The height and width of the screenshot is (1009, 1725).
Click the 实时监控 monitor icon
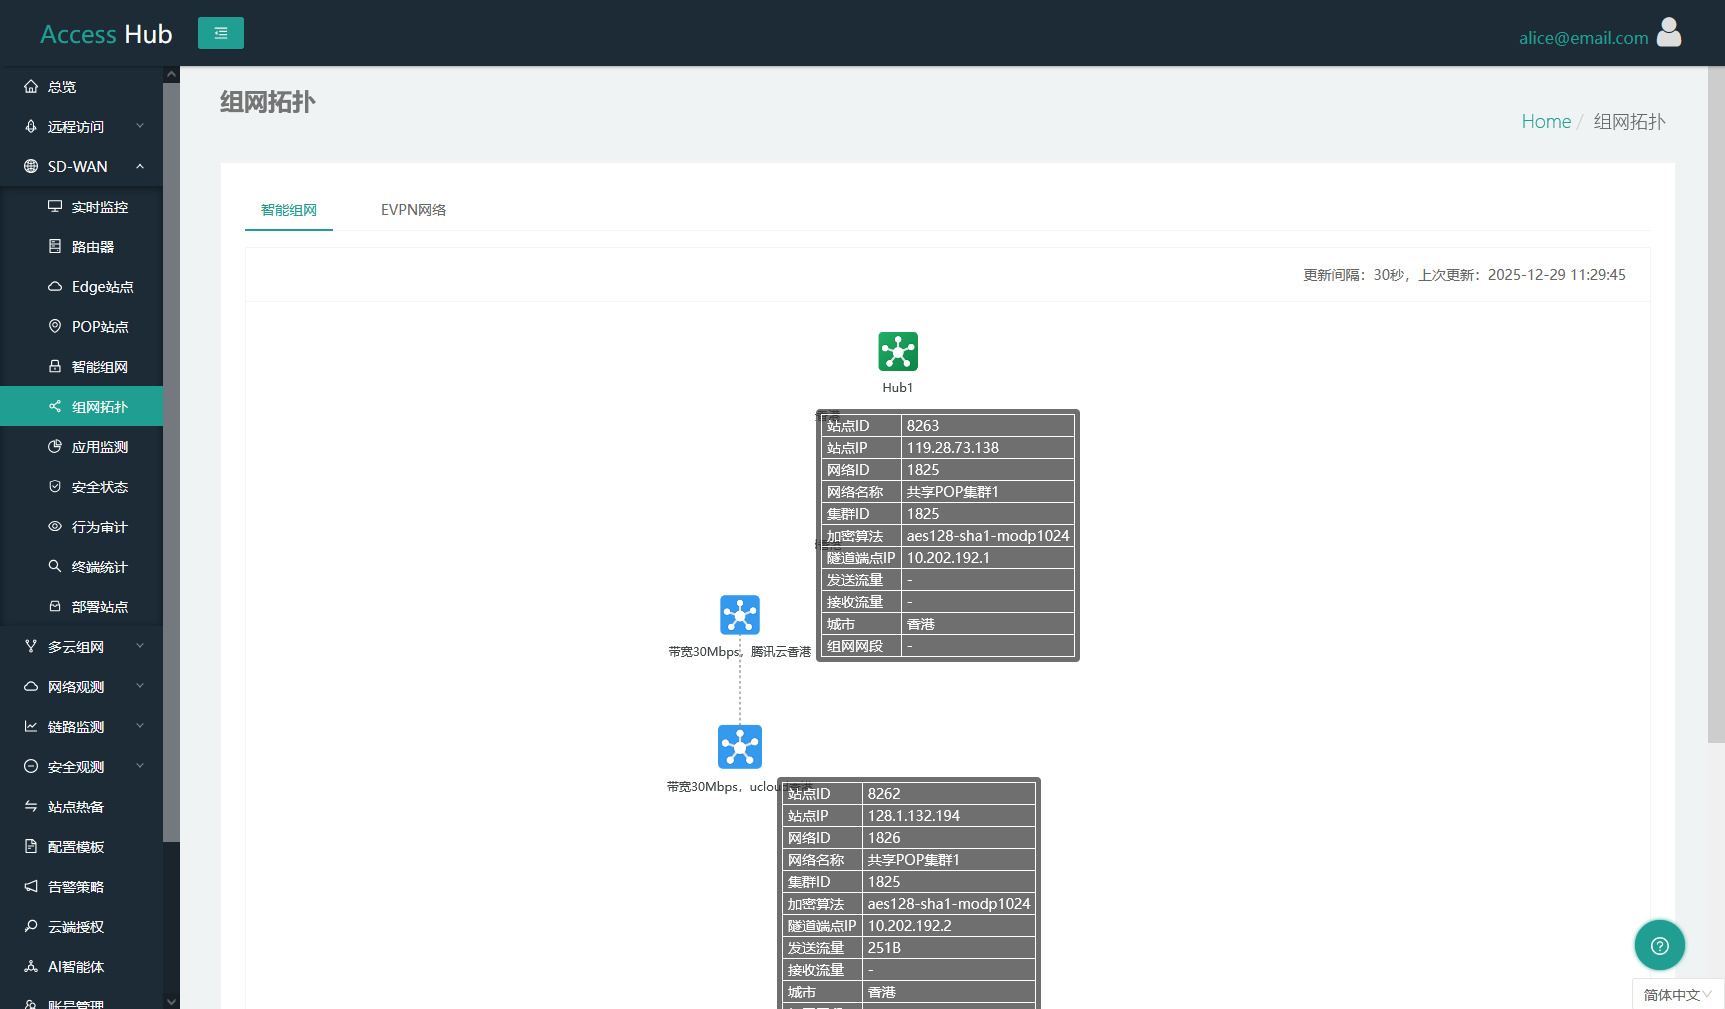55,207
